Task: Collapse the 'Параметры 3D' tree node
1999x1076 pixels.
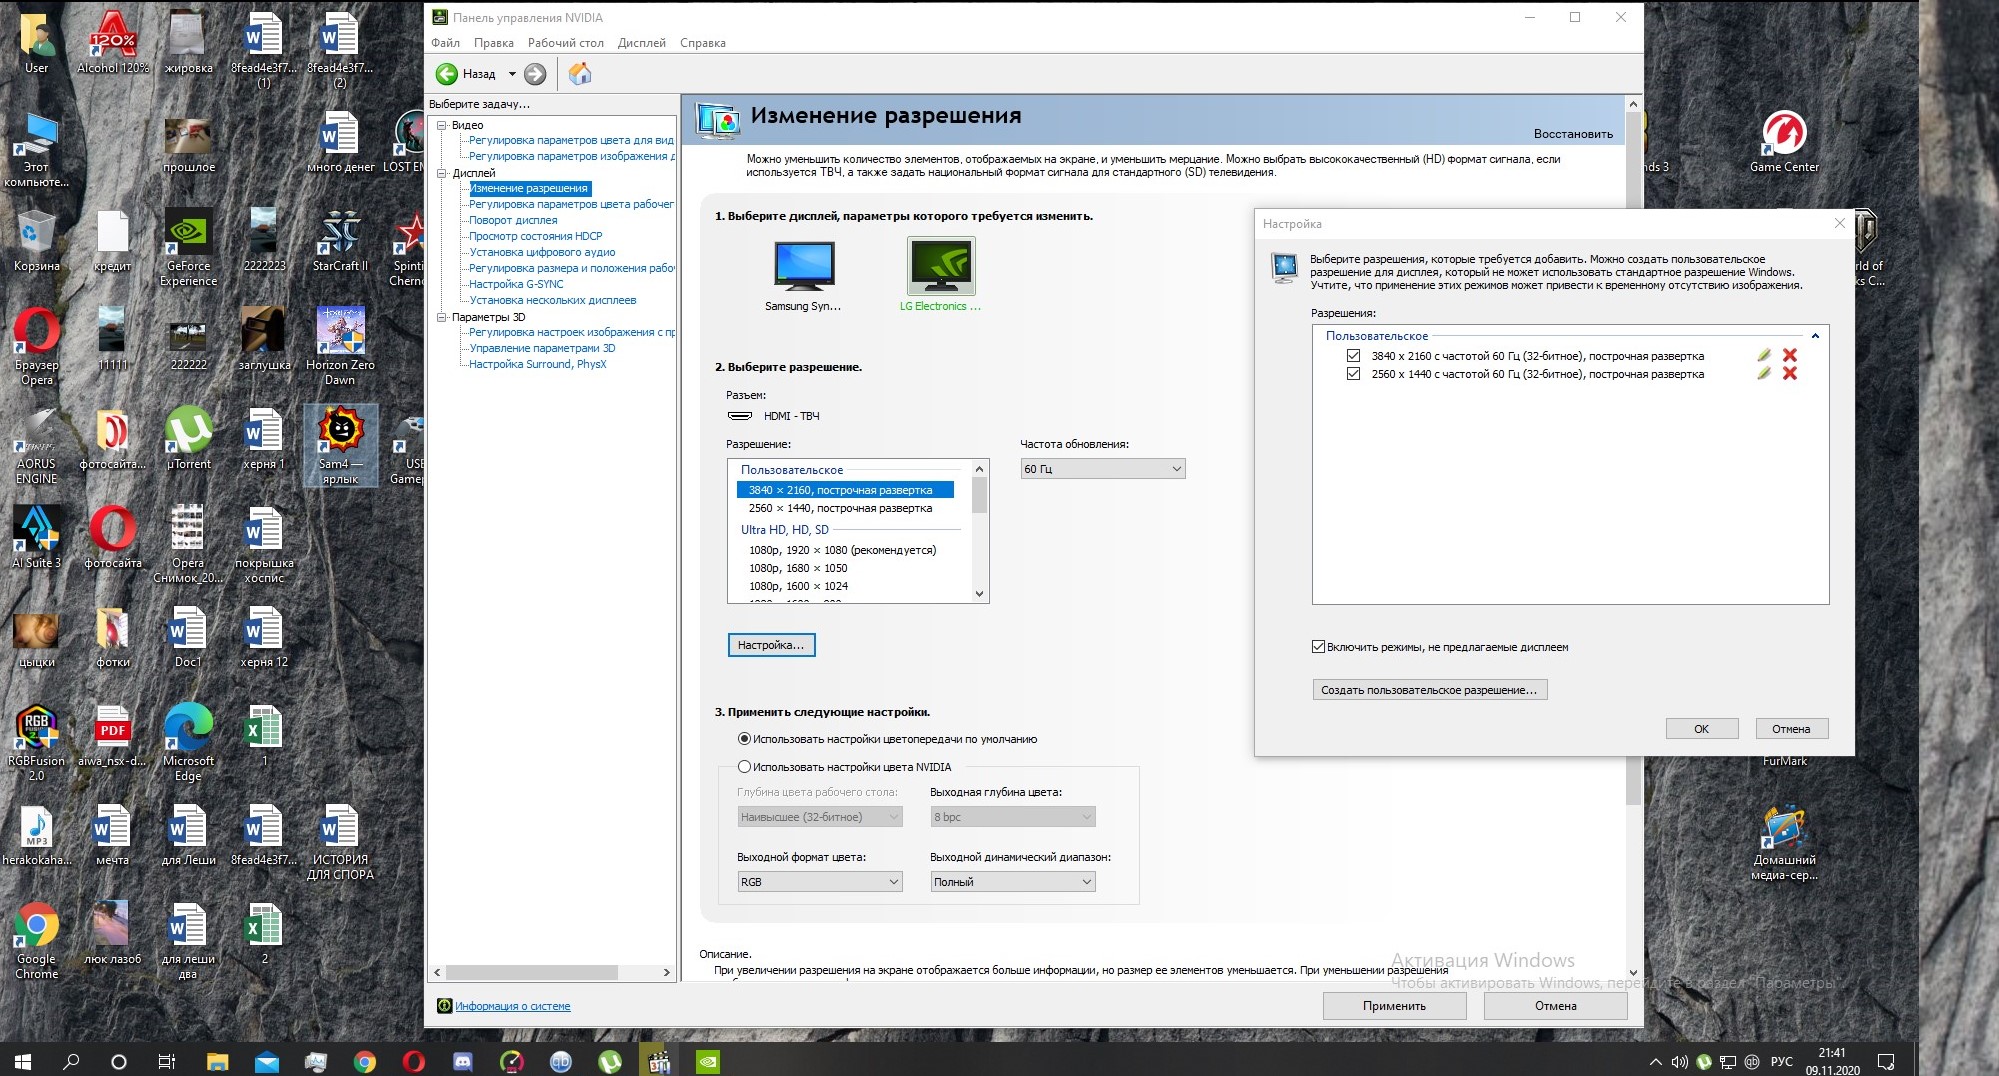Action: click(x=442, y=318)
